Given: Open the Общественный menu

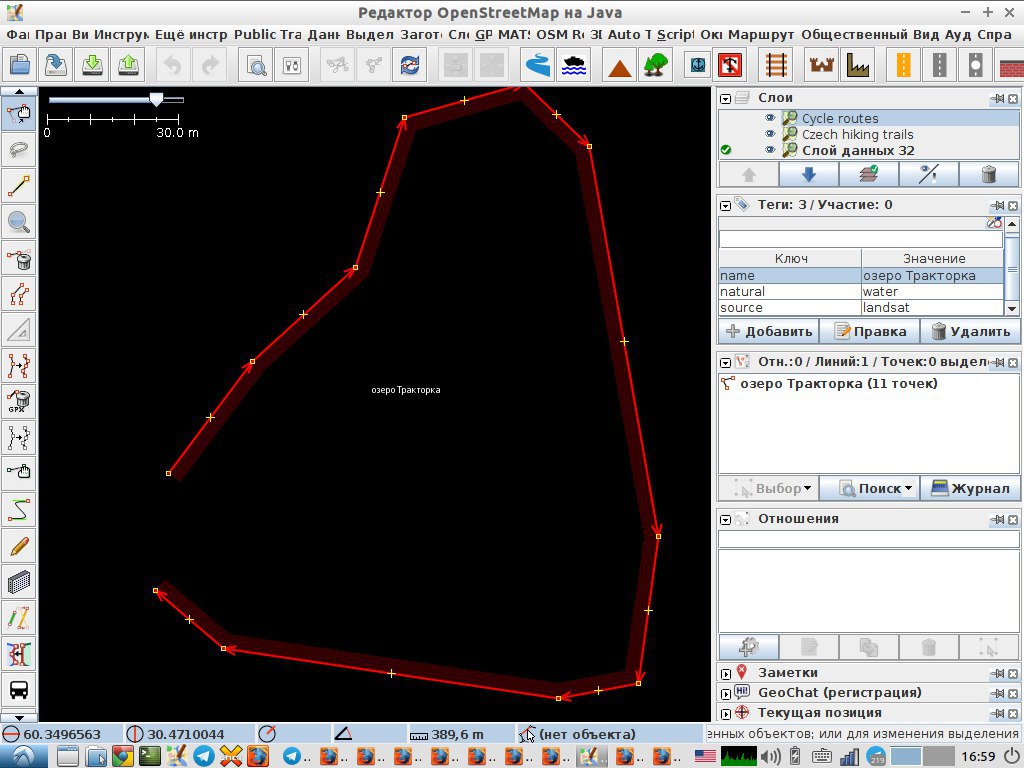Looking at the screenshot, I should click(854, 35).
